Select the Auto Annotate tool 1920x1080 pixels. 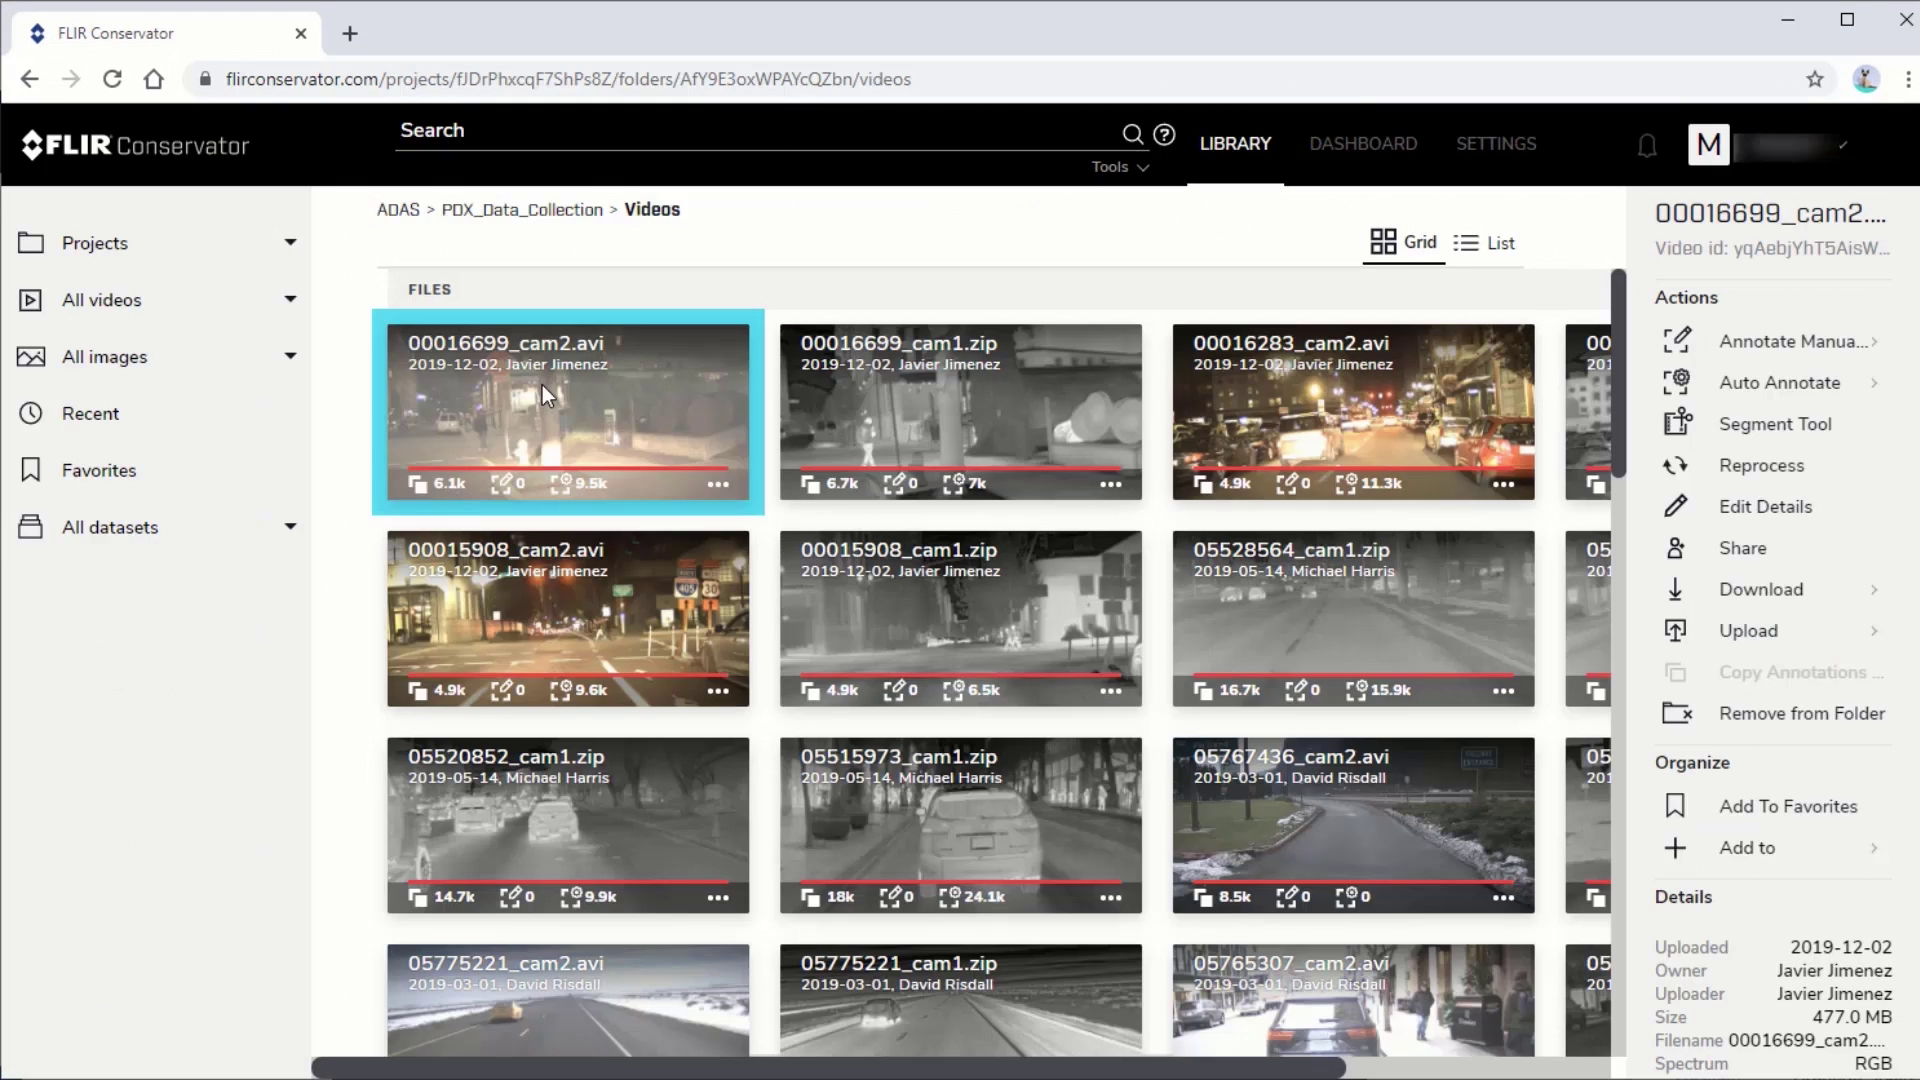point(1780,381)
